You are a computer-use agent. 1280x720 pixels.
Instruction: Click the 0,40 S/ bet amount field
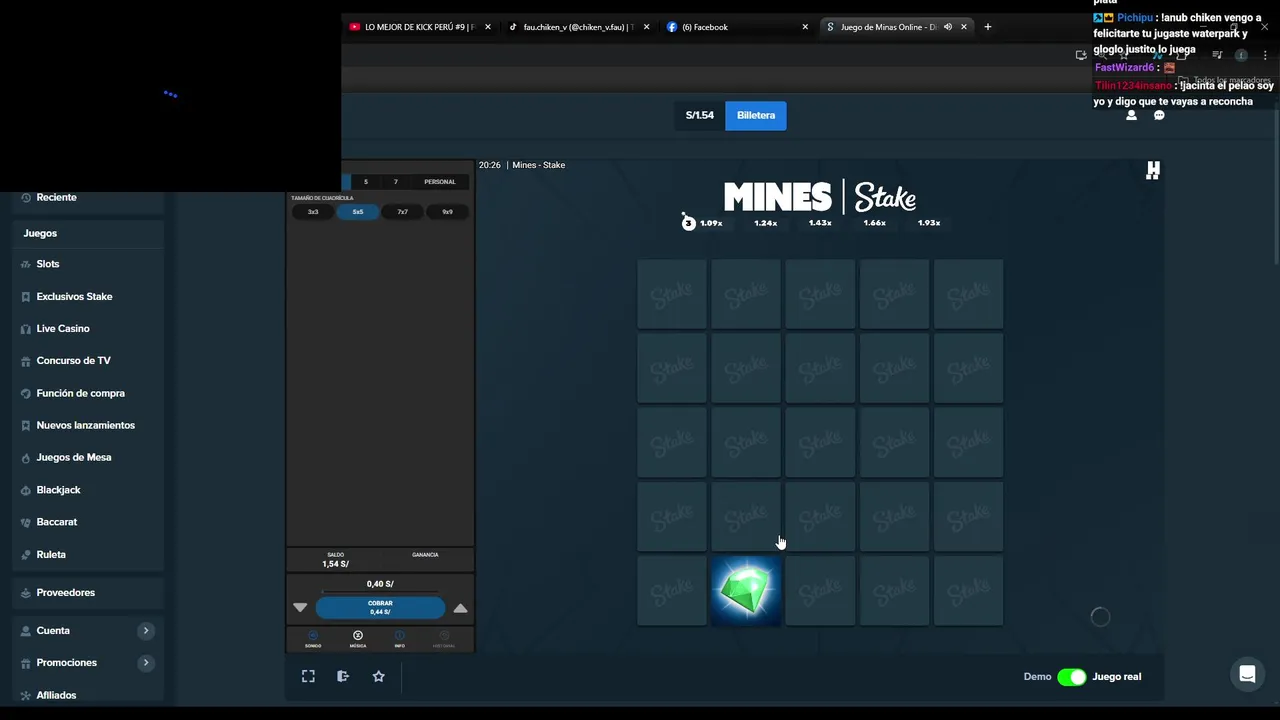(x=380, y=584)
